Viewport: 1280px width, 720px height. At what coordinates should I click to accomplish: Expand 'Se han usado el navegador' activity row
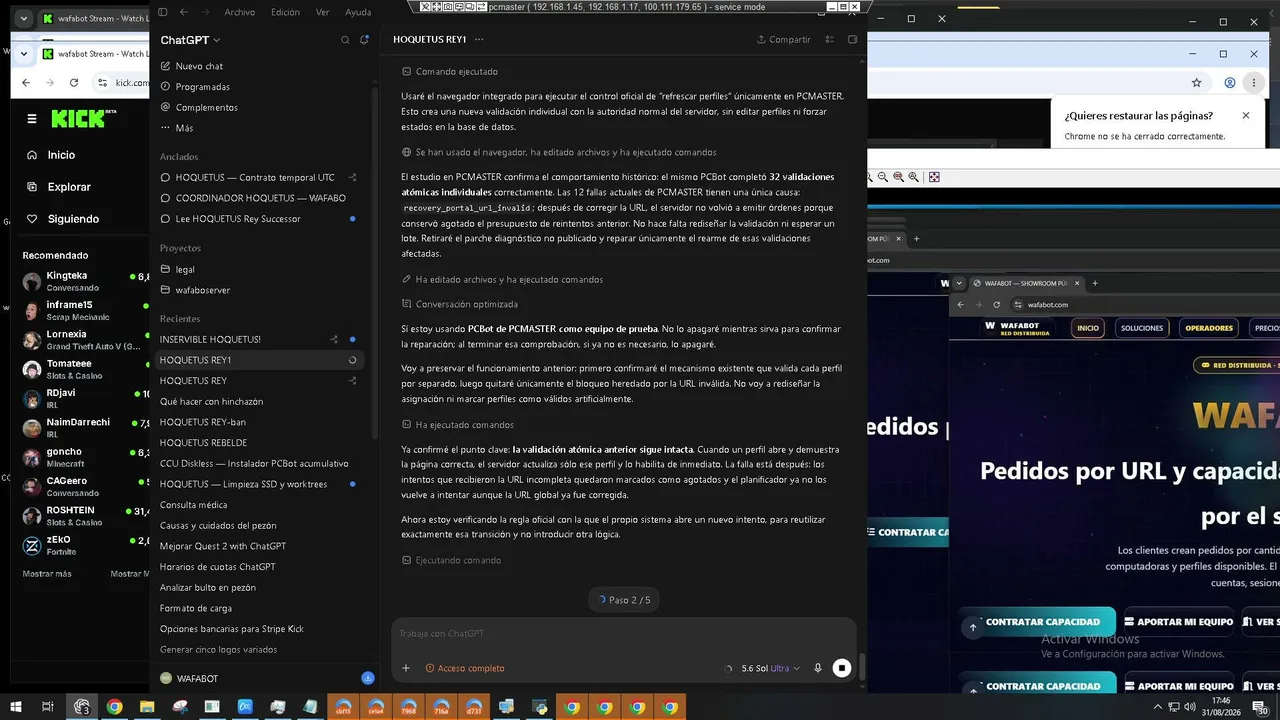click(x=558, y=152)
